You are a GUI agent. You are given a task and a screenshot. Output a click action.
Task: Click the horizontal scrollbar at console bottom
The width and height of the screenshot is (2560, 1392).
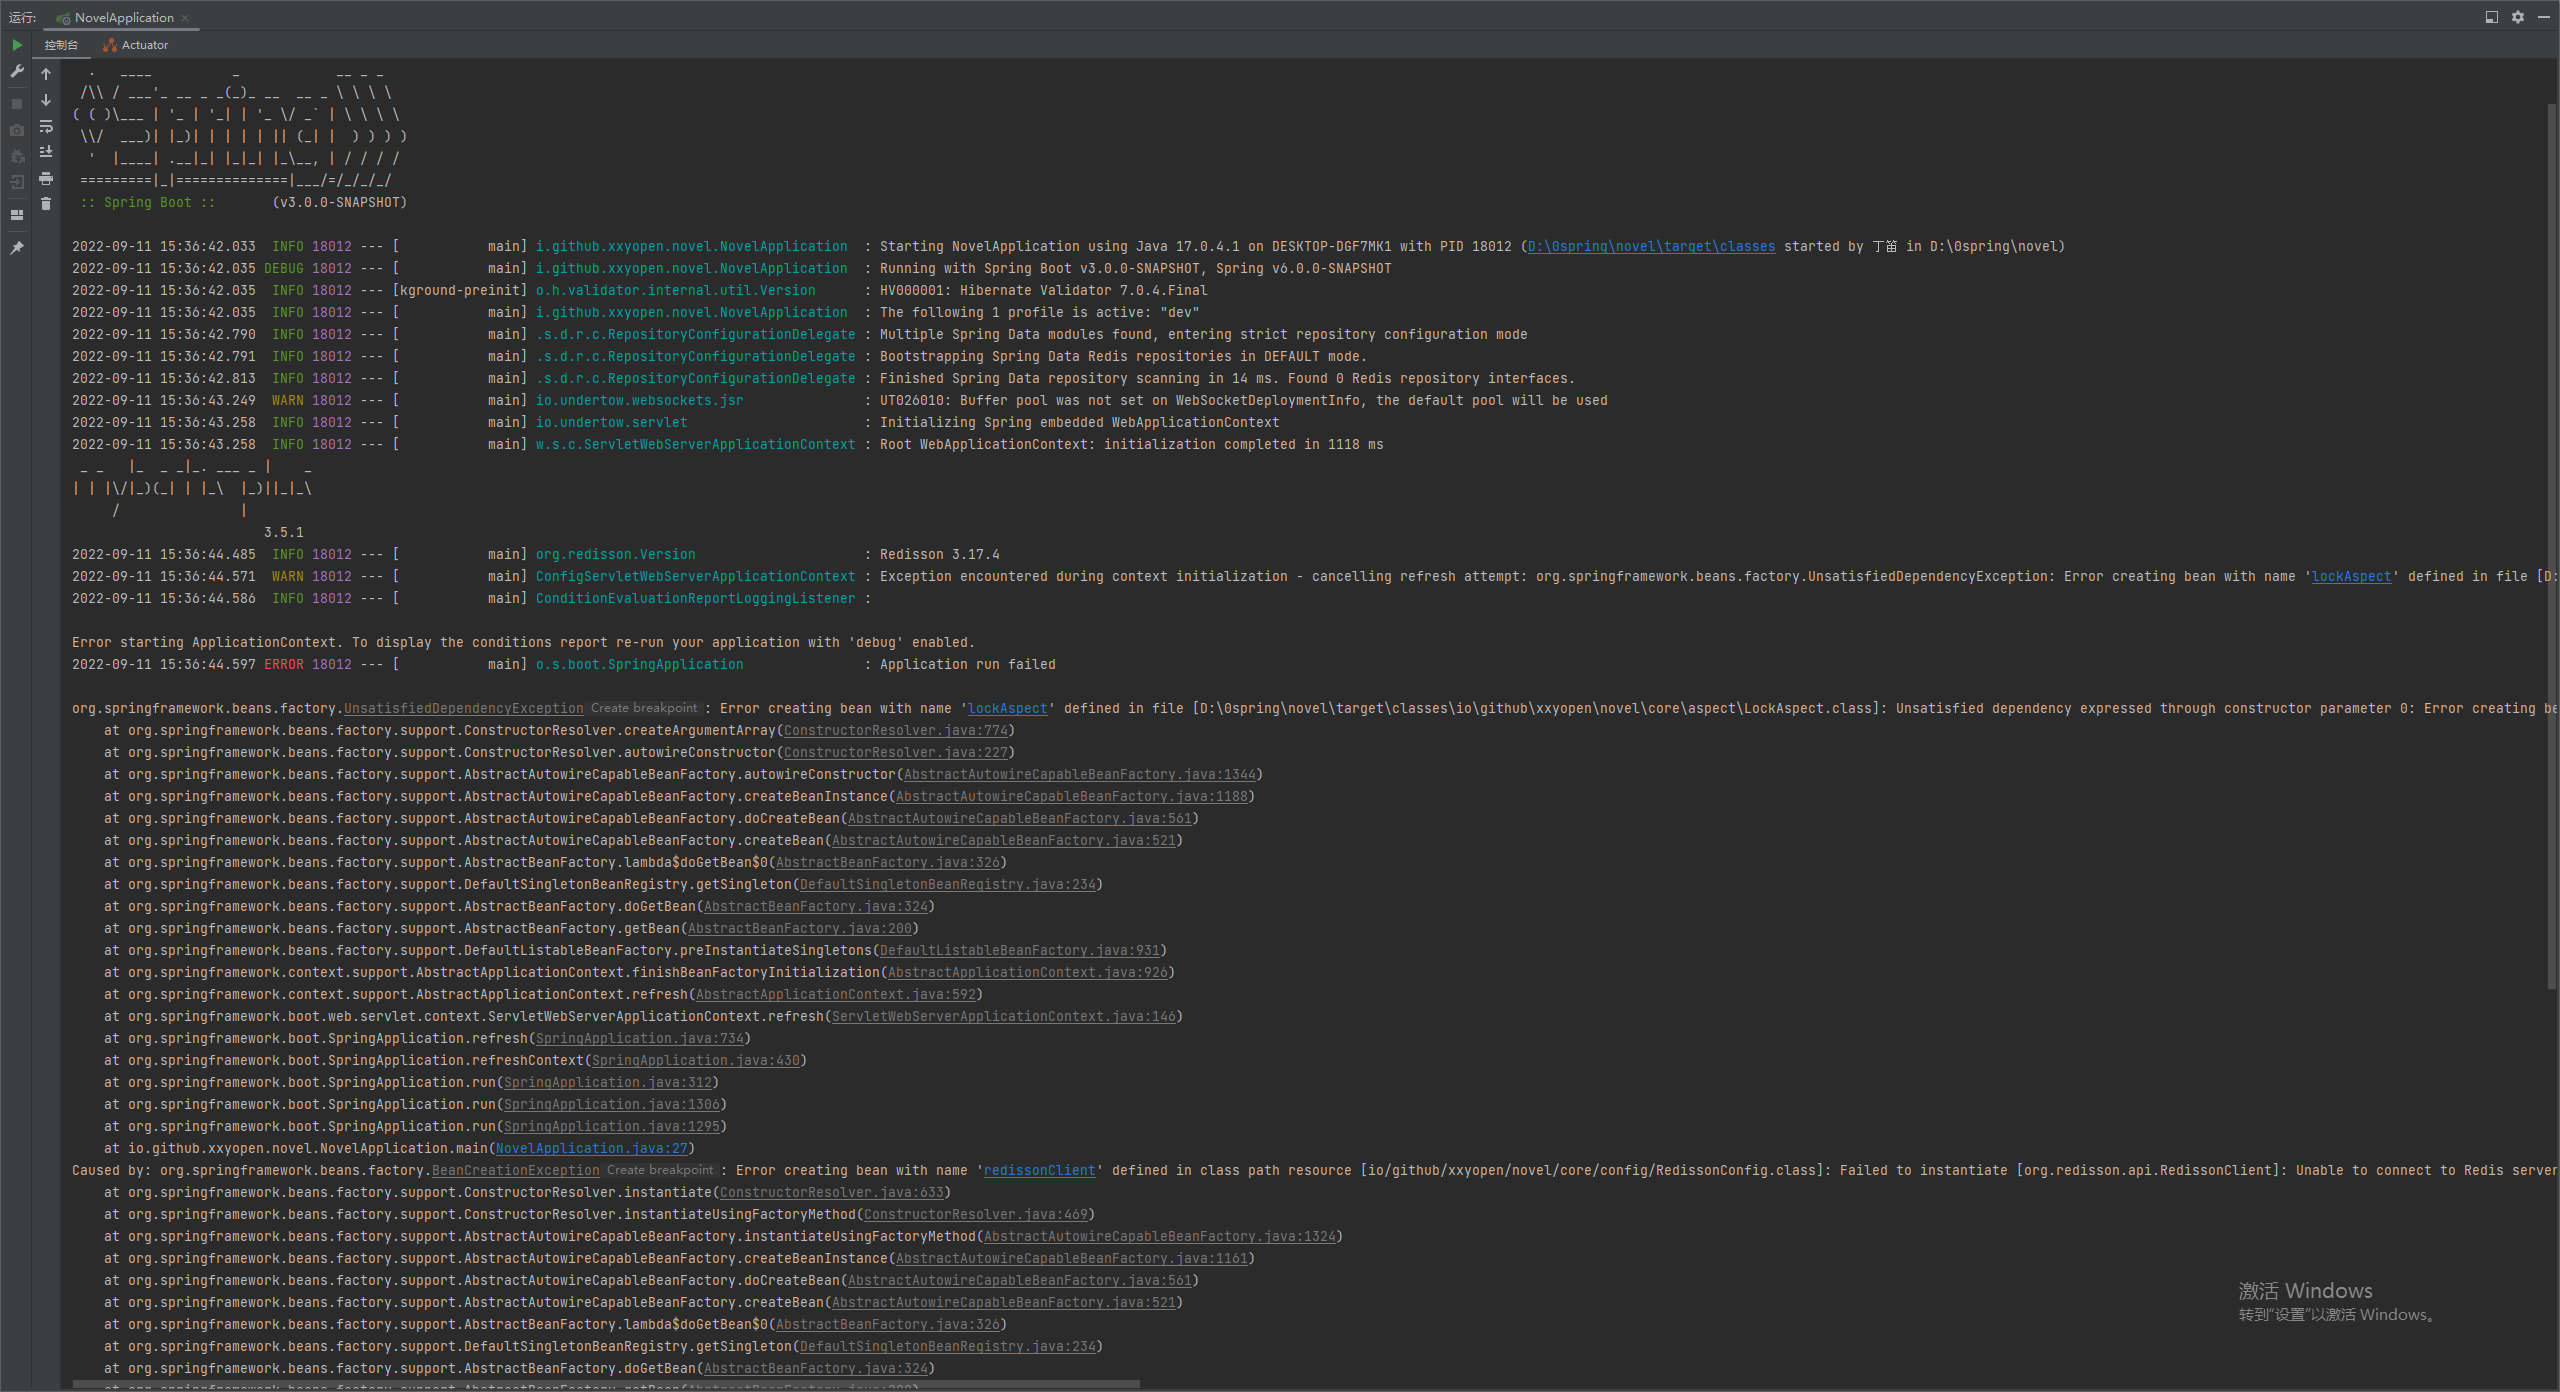pyautogui.click(x=600, y=1384)
